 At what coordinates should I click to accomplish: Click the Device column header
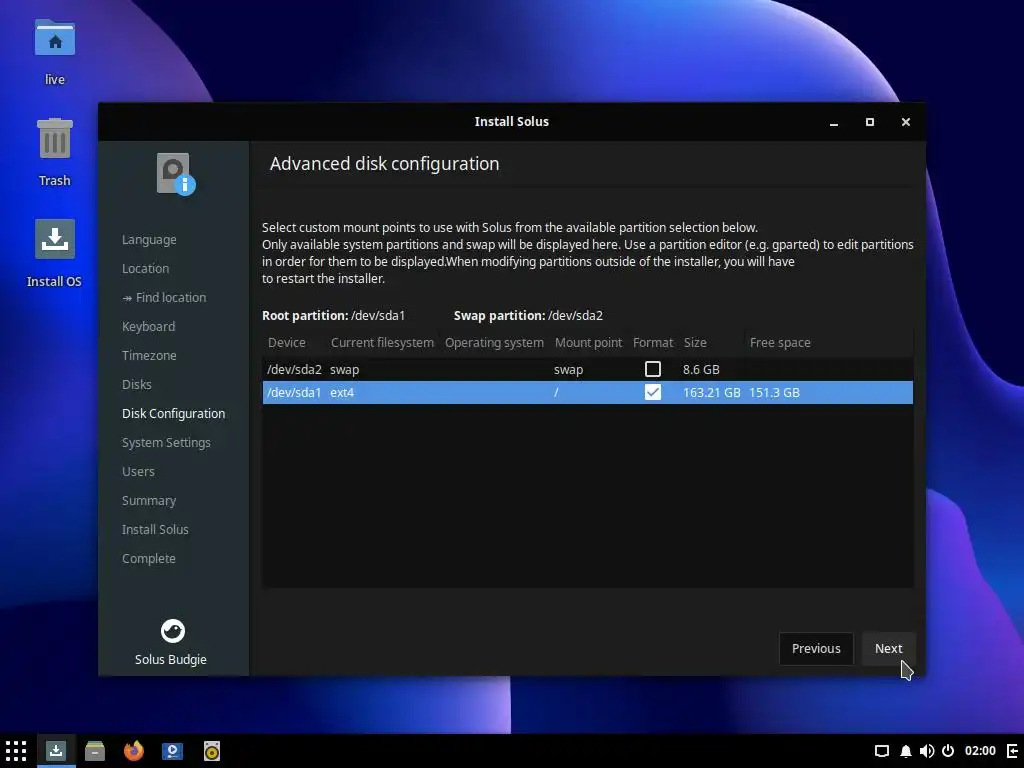(287, 342)
